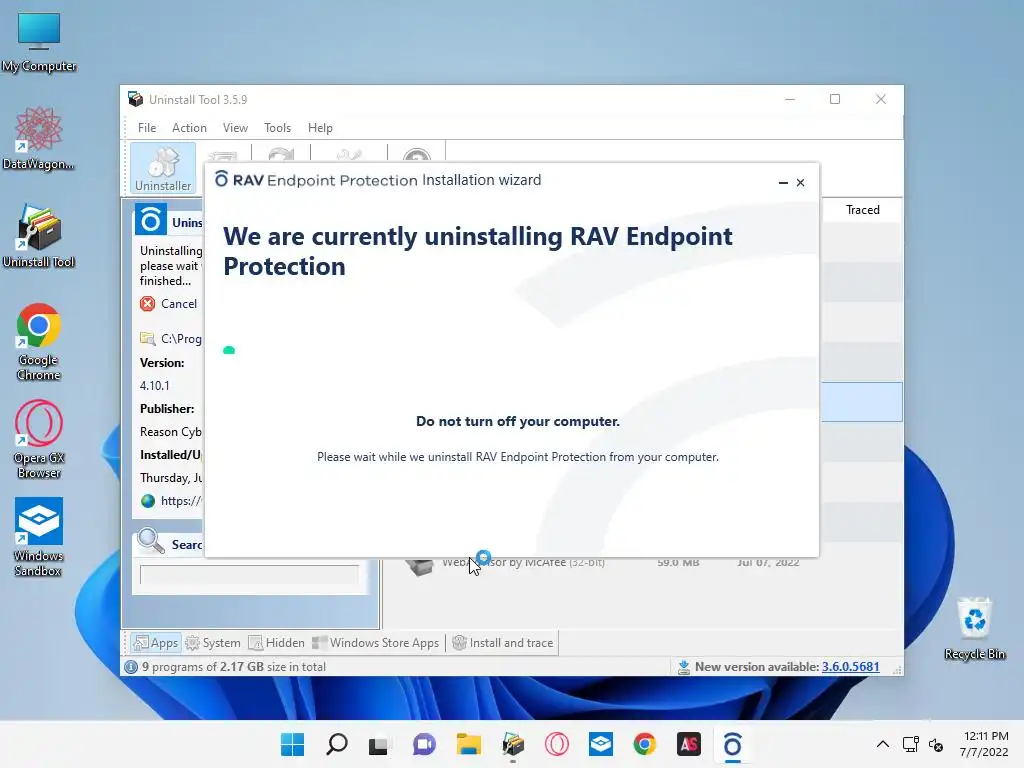Switch to Uninstall Tool taskbar icon
Screen dimensions: 1024x768
(x=513, y=744)
